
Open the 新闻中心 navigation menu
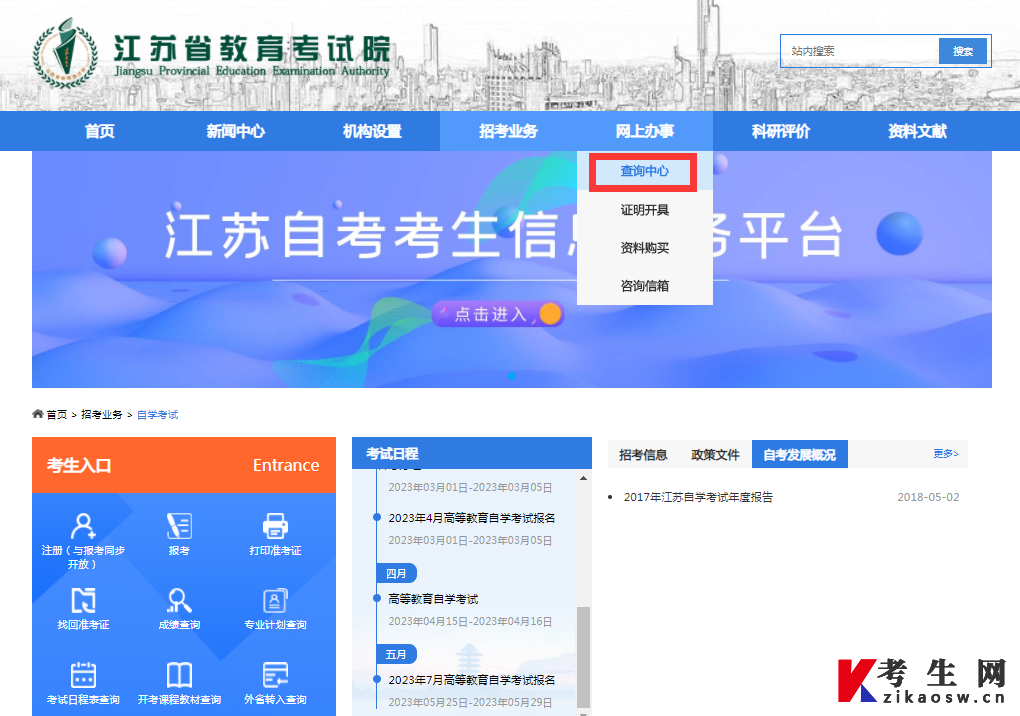(x=235, y=131)
